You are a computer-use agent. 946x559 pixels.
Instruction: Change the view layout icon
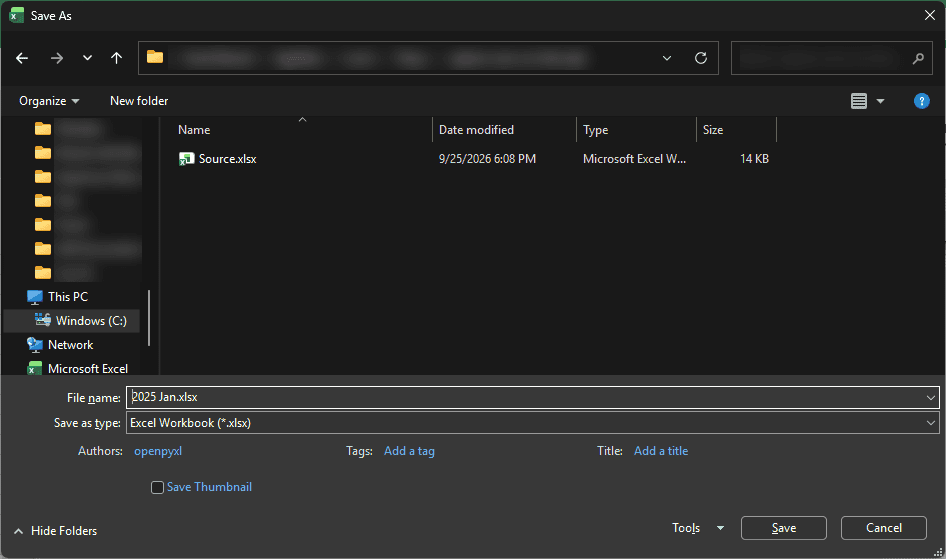click(x=859, y=101)
